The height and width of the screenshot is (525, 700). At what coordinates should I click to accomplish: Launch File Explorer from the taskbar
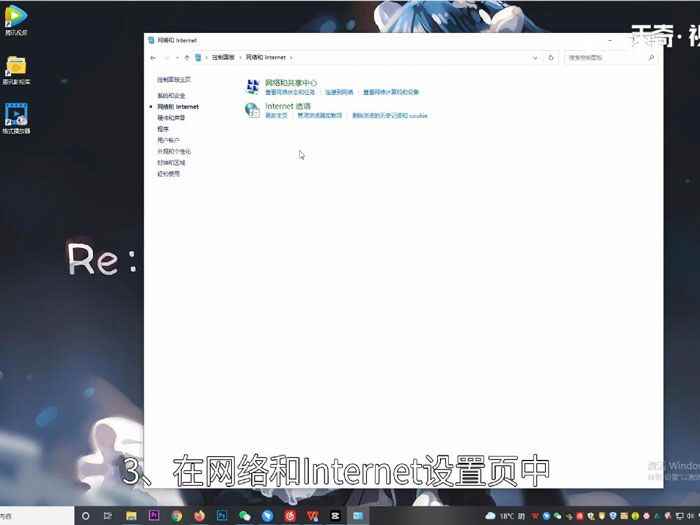[131, 516]
